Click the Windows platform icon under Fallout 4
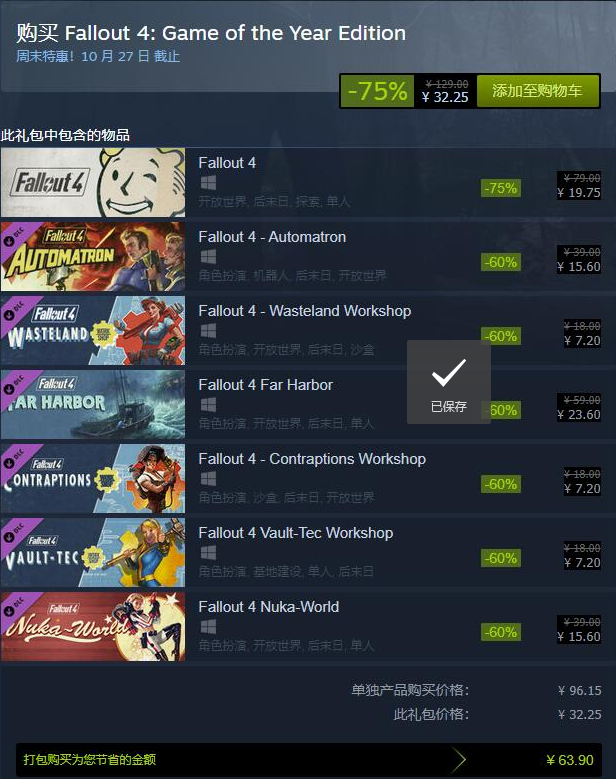Screen dimensions: 616x779 [x=208, y=183]
